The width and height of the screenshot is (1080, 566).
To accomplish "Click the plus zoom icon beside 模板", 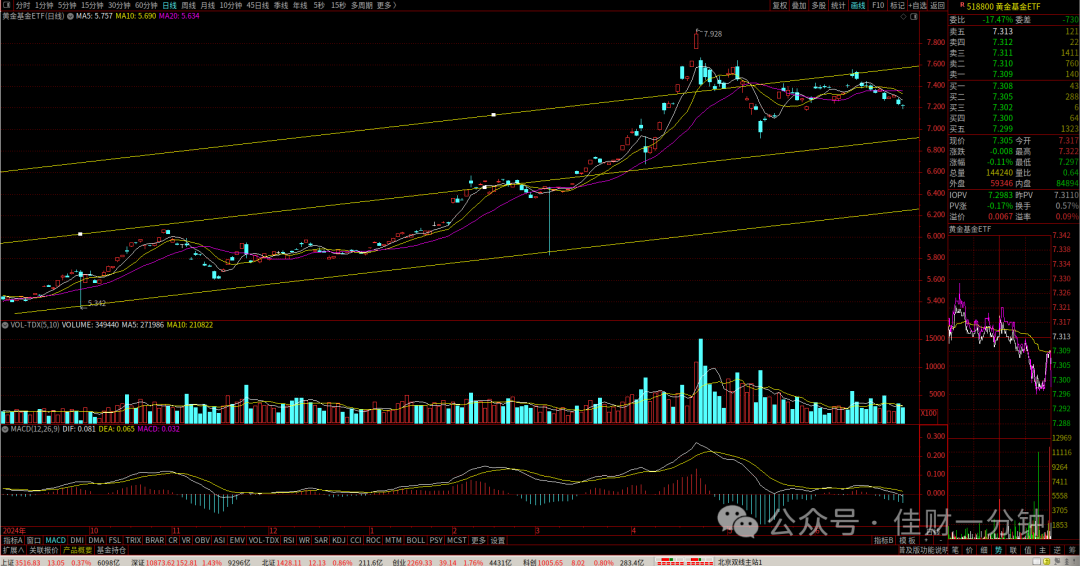I will [x=925, y=541].
